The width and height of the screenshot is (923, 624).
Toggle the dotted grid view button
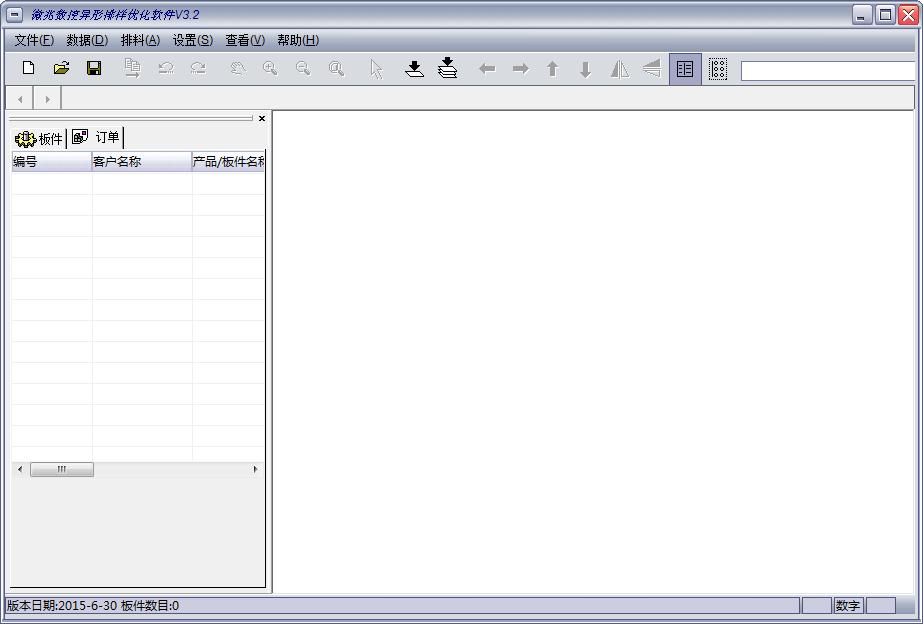pos(718,69)
